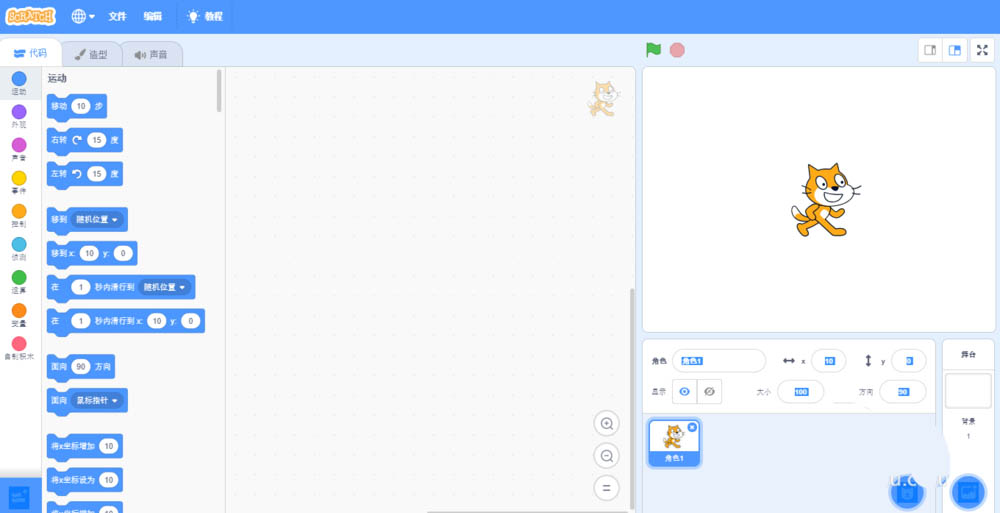Click the sprite direction field 90
The image size is (1000, 513).
[902, 392]
